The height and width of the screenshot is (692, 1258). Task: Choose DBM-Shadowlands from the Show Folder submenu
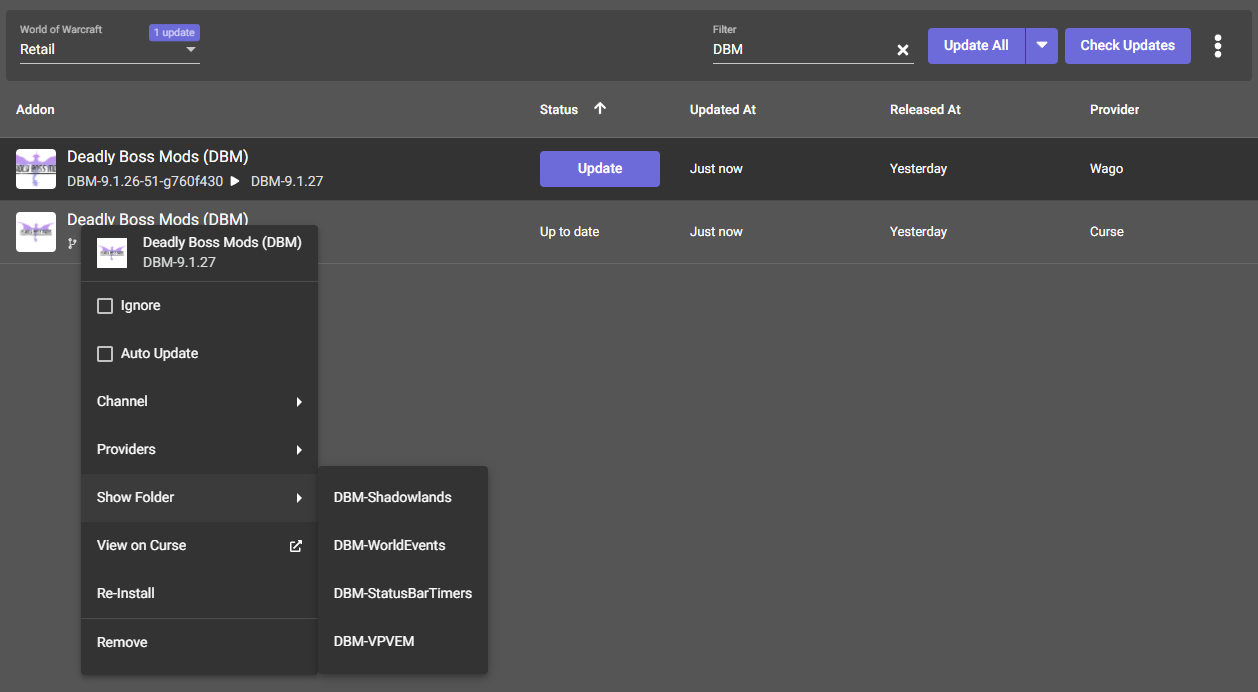point(391,497)
